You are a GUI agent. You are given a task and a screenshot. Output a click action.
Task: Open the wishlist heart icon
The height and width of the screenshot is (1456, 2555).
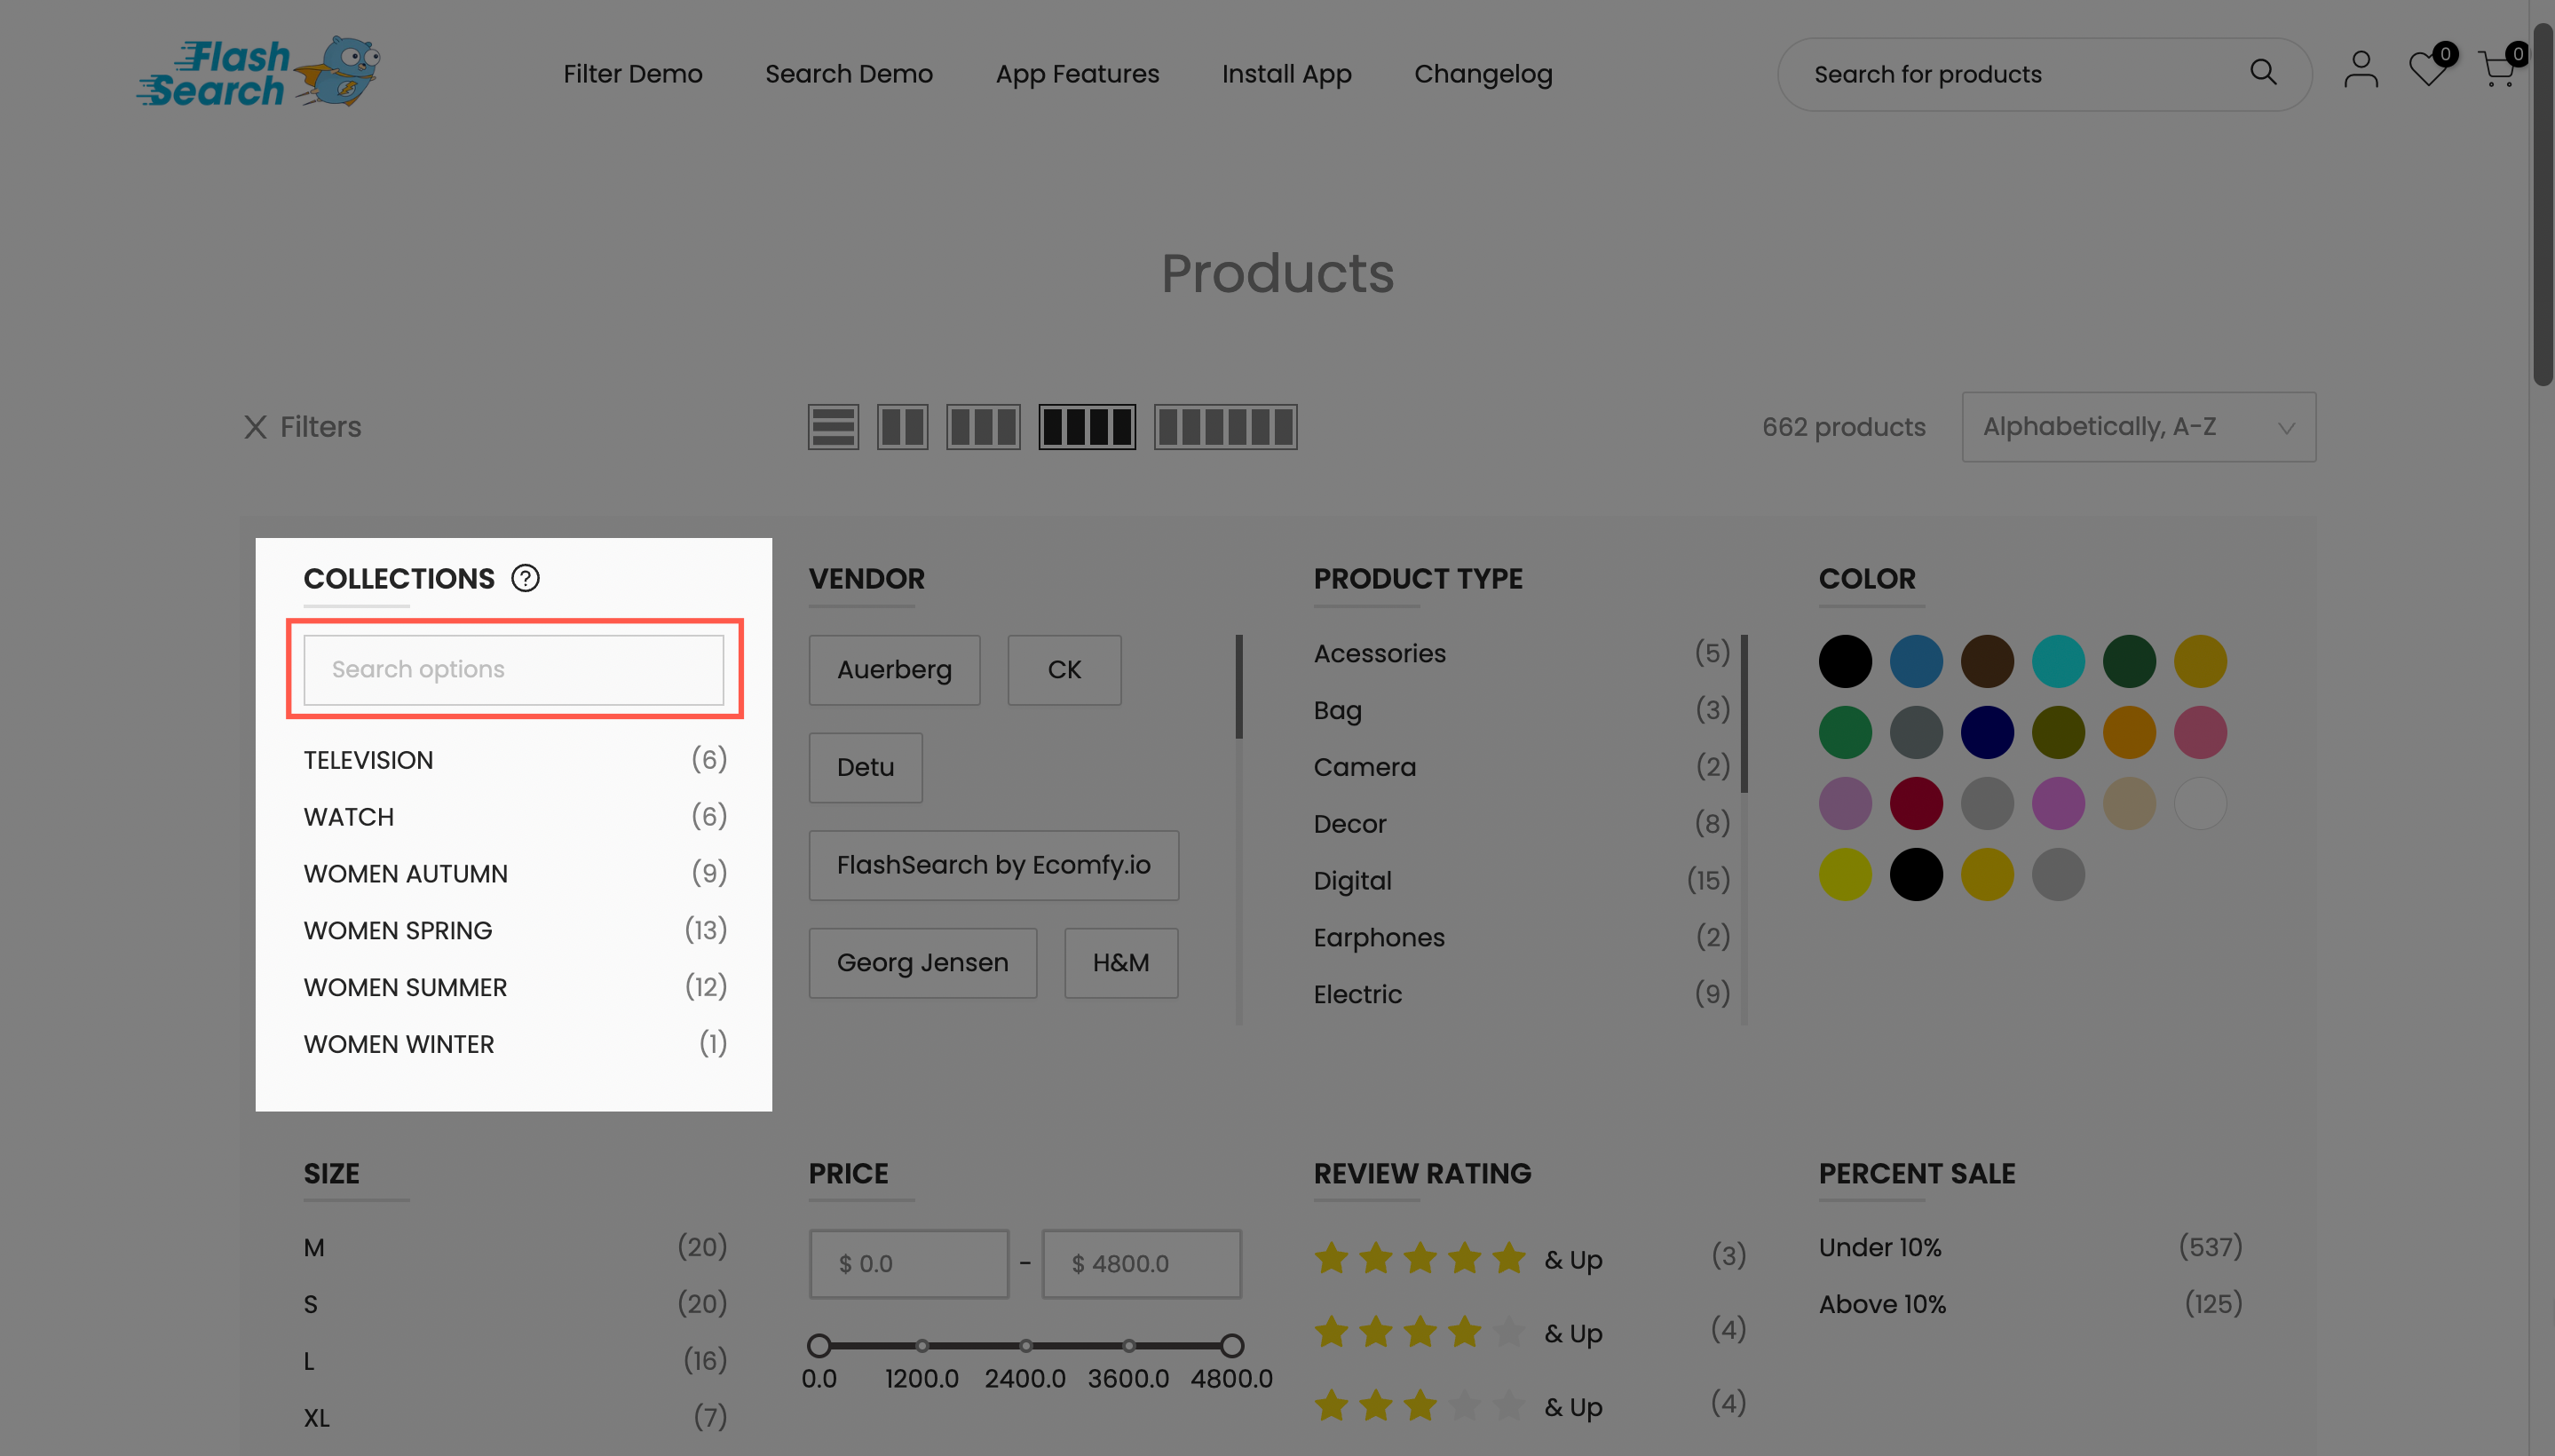(x=2427, y=70)
